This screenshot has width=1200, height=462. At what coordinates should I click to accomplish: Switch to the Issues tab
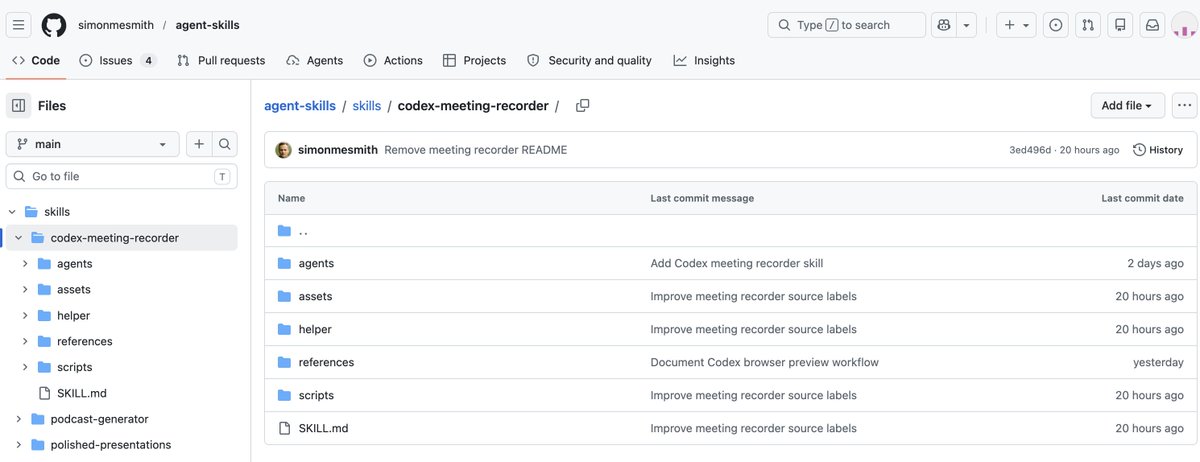118,60
